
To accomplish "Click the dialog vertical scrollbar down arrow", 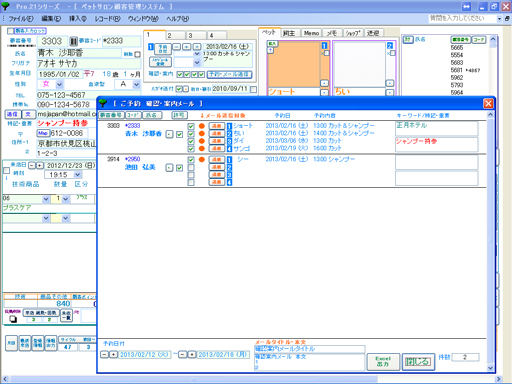I will click(490, 368).
